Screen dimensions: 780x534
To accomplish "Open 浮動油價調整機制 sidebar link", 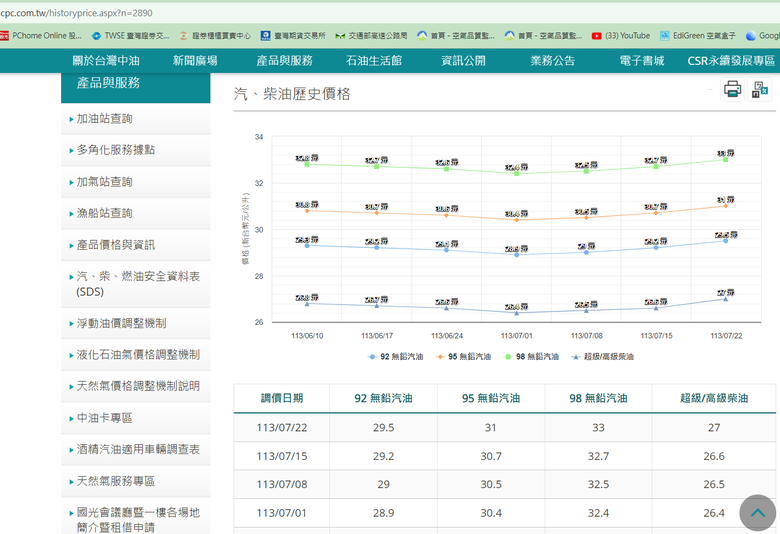I will (x=135, y=323).
